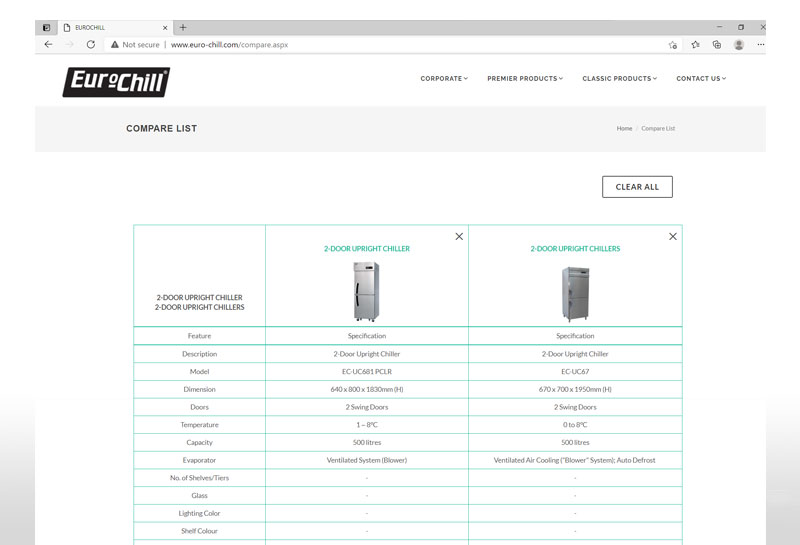Click the CLEAR ALL button

tap(637, 187)
